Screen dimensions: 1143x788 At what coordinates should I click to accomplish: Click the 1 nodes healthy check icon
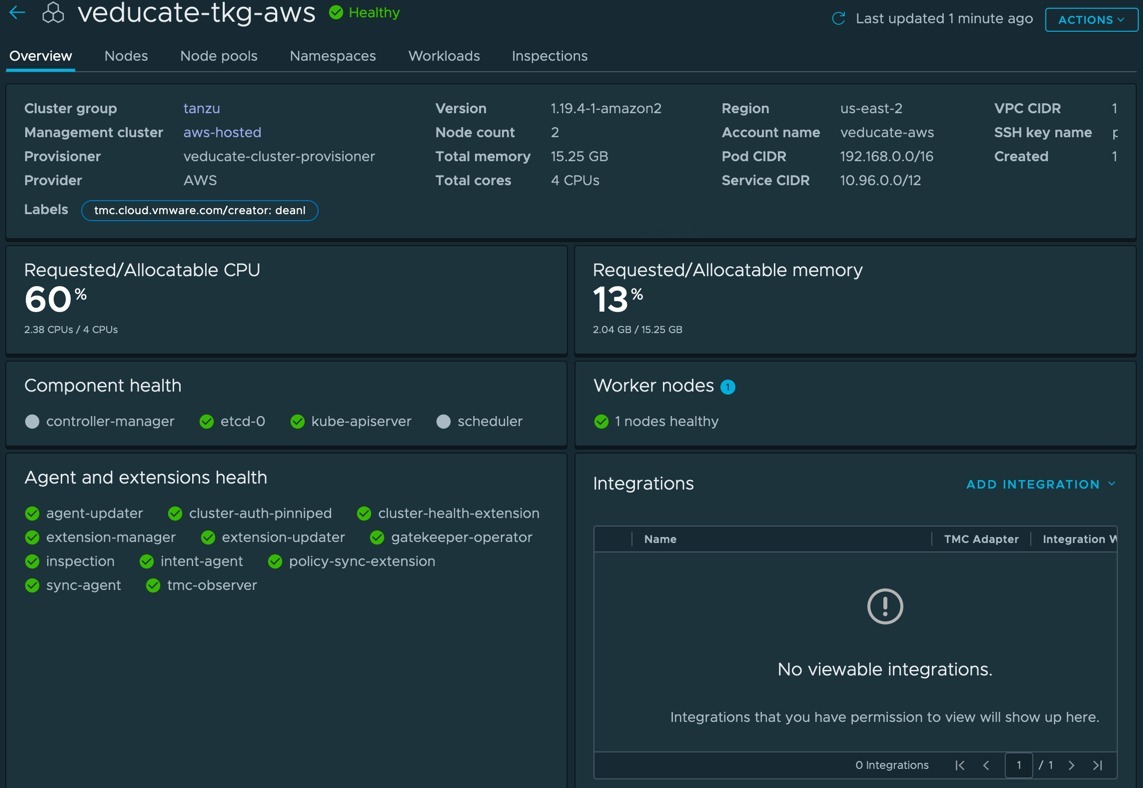point(601,421)
